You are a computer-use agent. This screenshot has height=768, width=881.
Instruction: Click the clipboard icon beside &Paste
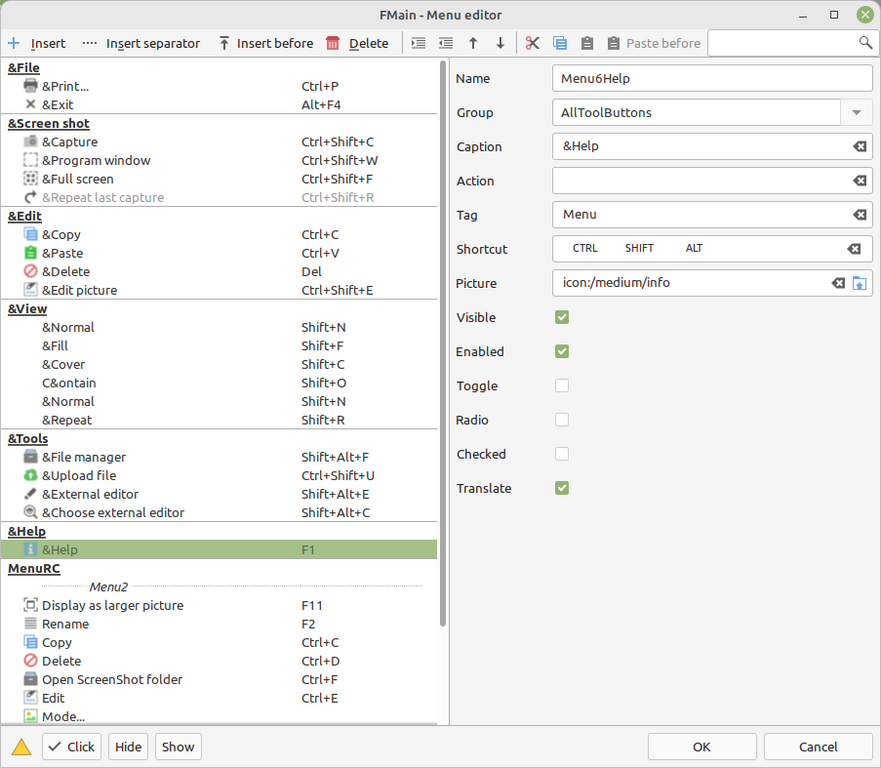click(x=30, y=253)
